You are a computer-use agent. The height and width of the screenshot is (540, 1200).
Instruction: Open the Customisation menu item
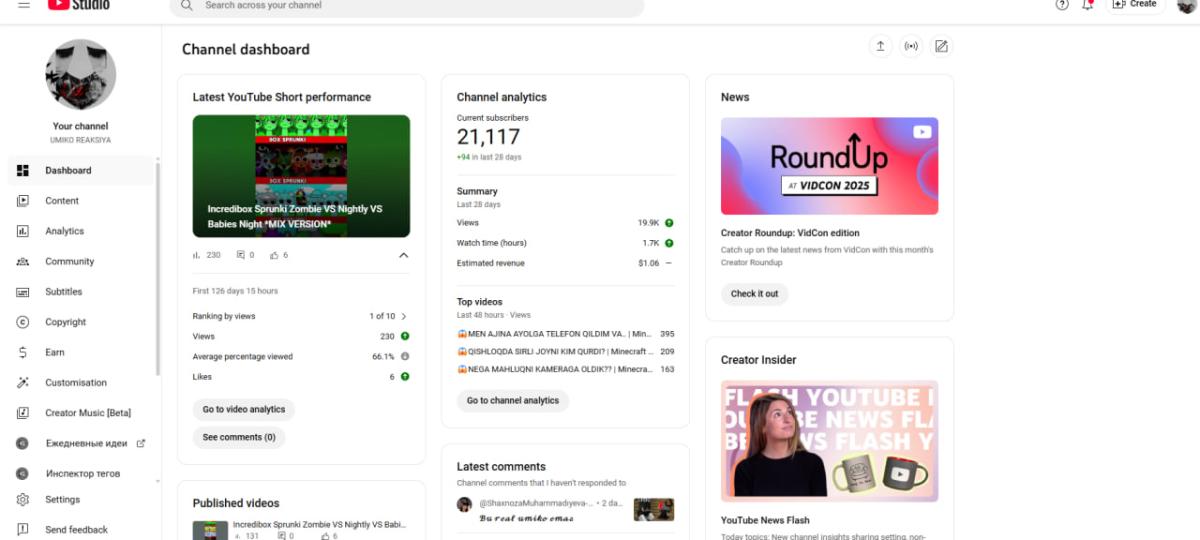(x=80, y=383)
